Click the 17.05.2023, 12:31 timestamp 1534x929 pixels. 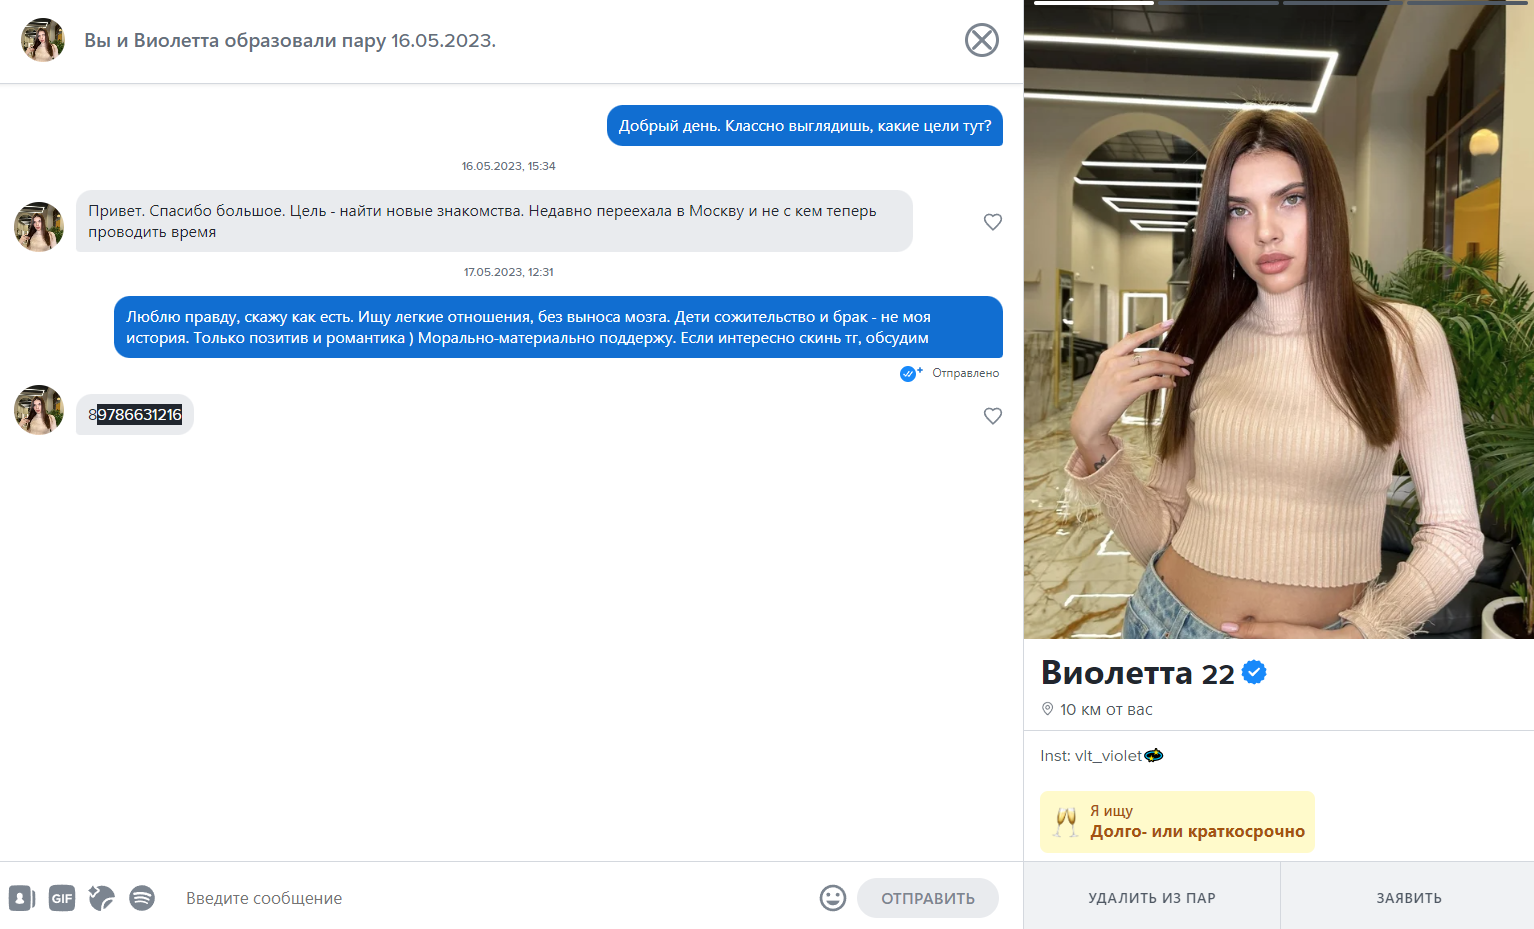508,272
